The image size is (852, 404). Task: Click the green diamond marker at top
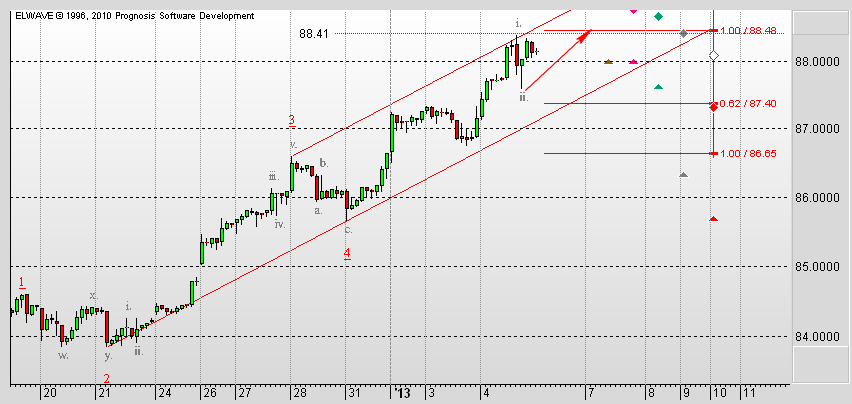tap(659, 16)
